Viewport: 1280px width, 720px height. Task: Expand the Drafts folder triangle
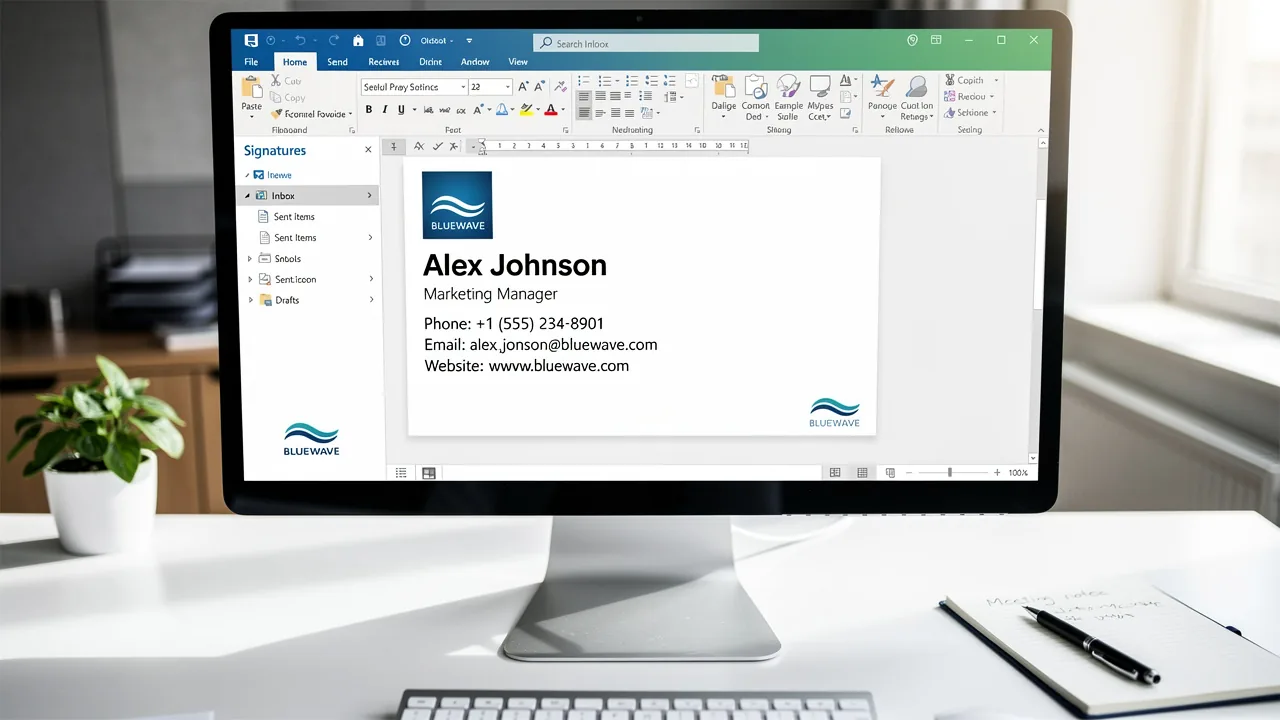click(x=250, y=300)
